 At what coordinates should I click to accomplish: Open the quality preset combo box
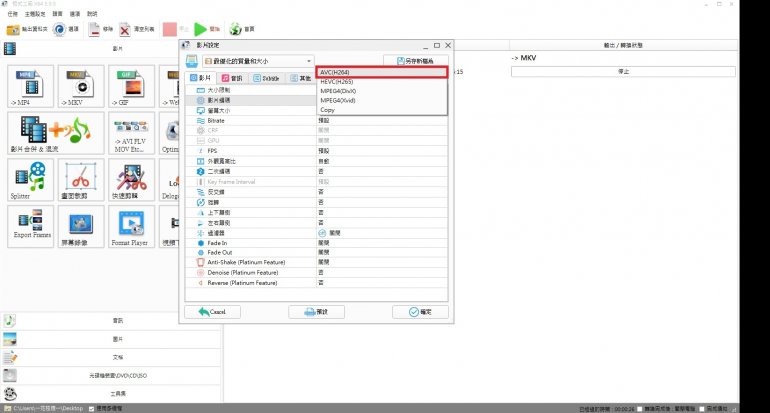coord(258,61)
